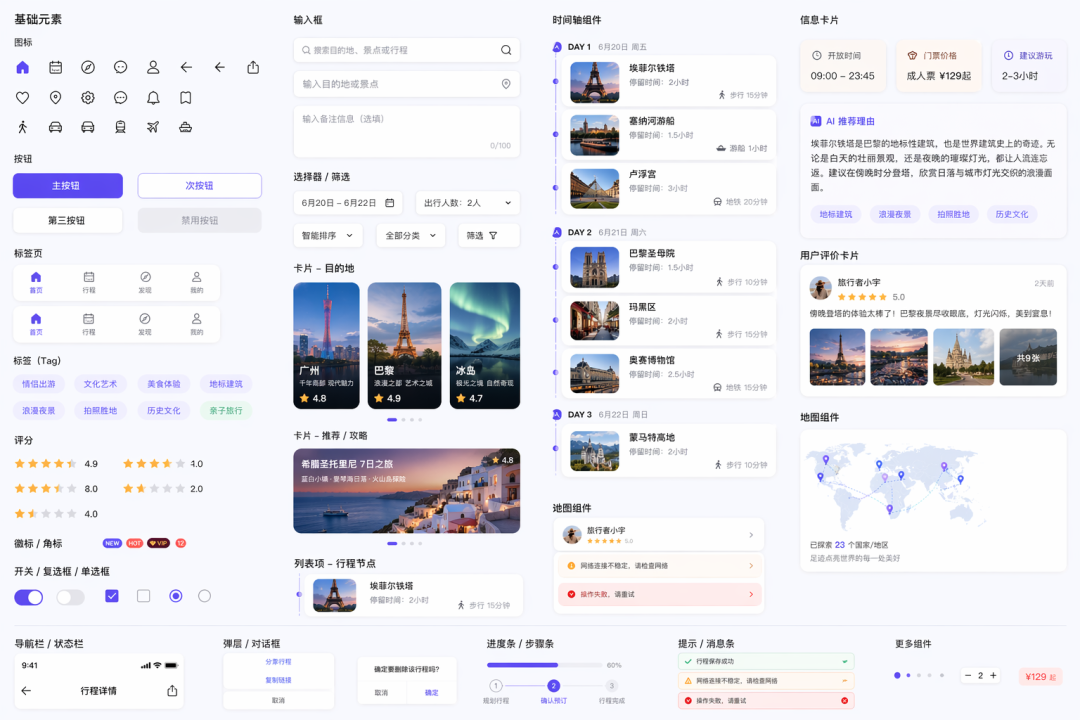
Task: Select 复制链接 in the action sheet
Action: (278, 680)
